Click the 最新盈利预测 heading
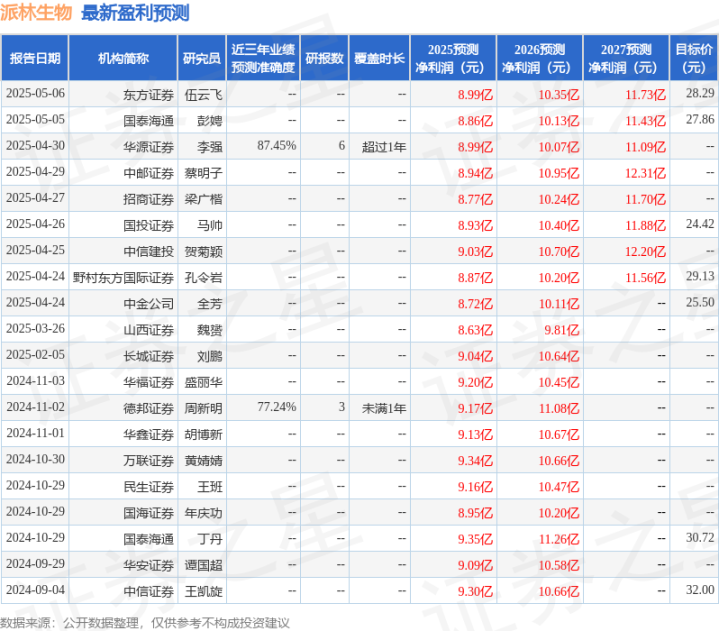The height and width of the screenshot is (631, 719). click(x=135, y=12)
